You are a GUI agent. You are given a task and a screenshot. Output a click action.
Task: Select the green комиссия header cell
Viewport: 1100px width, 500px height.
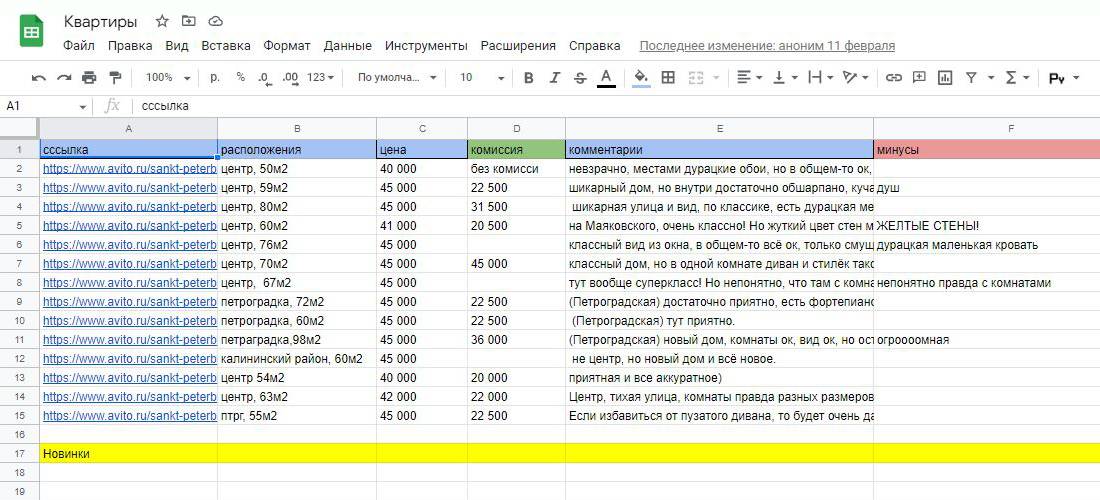tap(516, 149)
